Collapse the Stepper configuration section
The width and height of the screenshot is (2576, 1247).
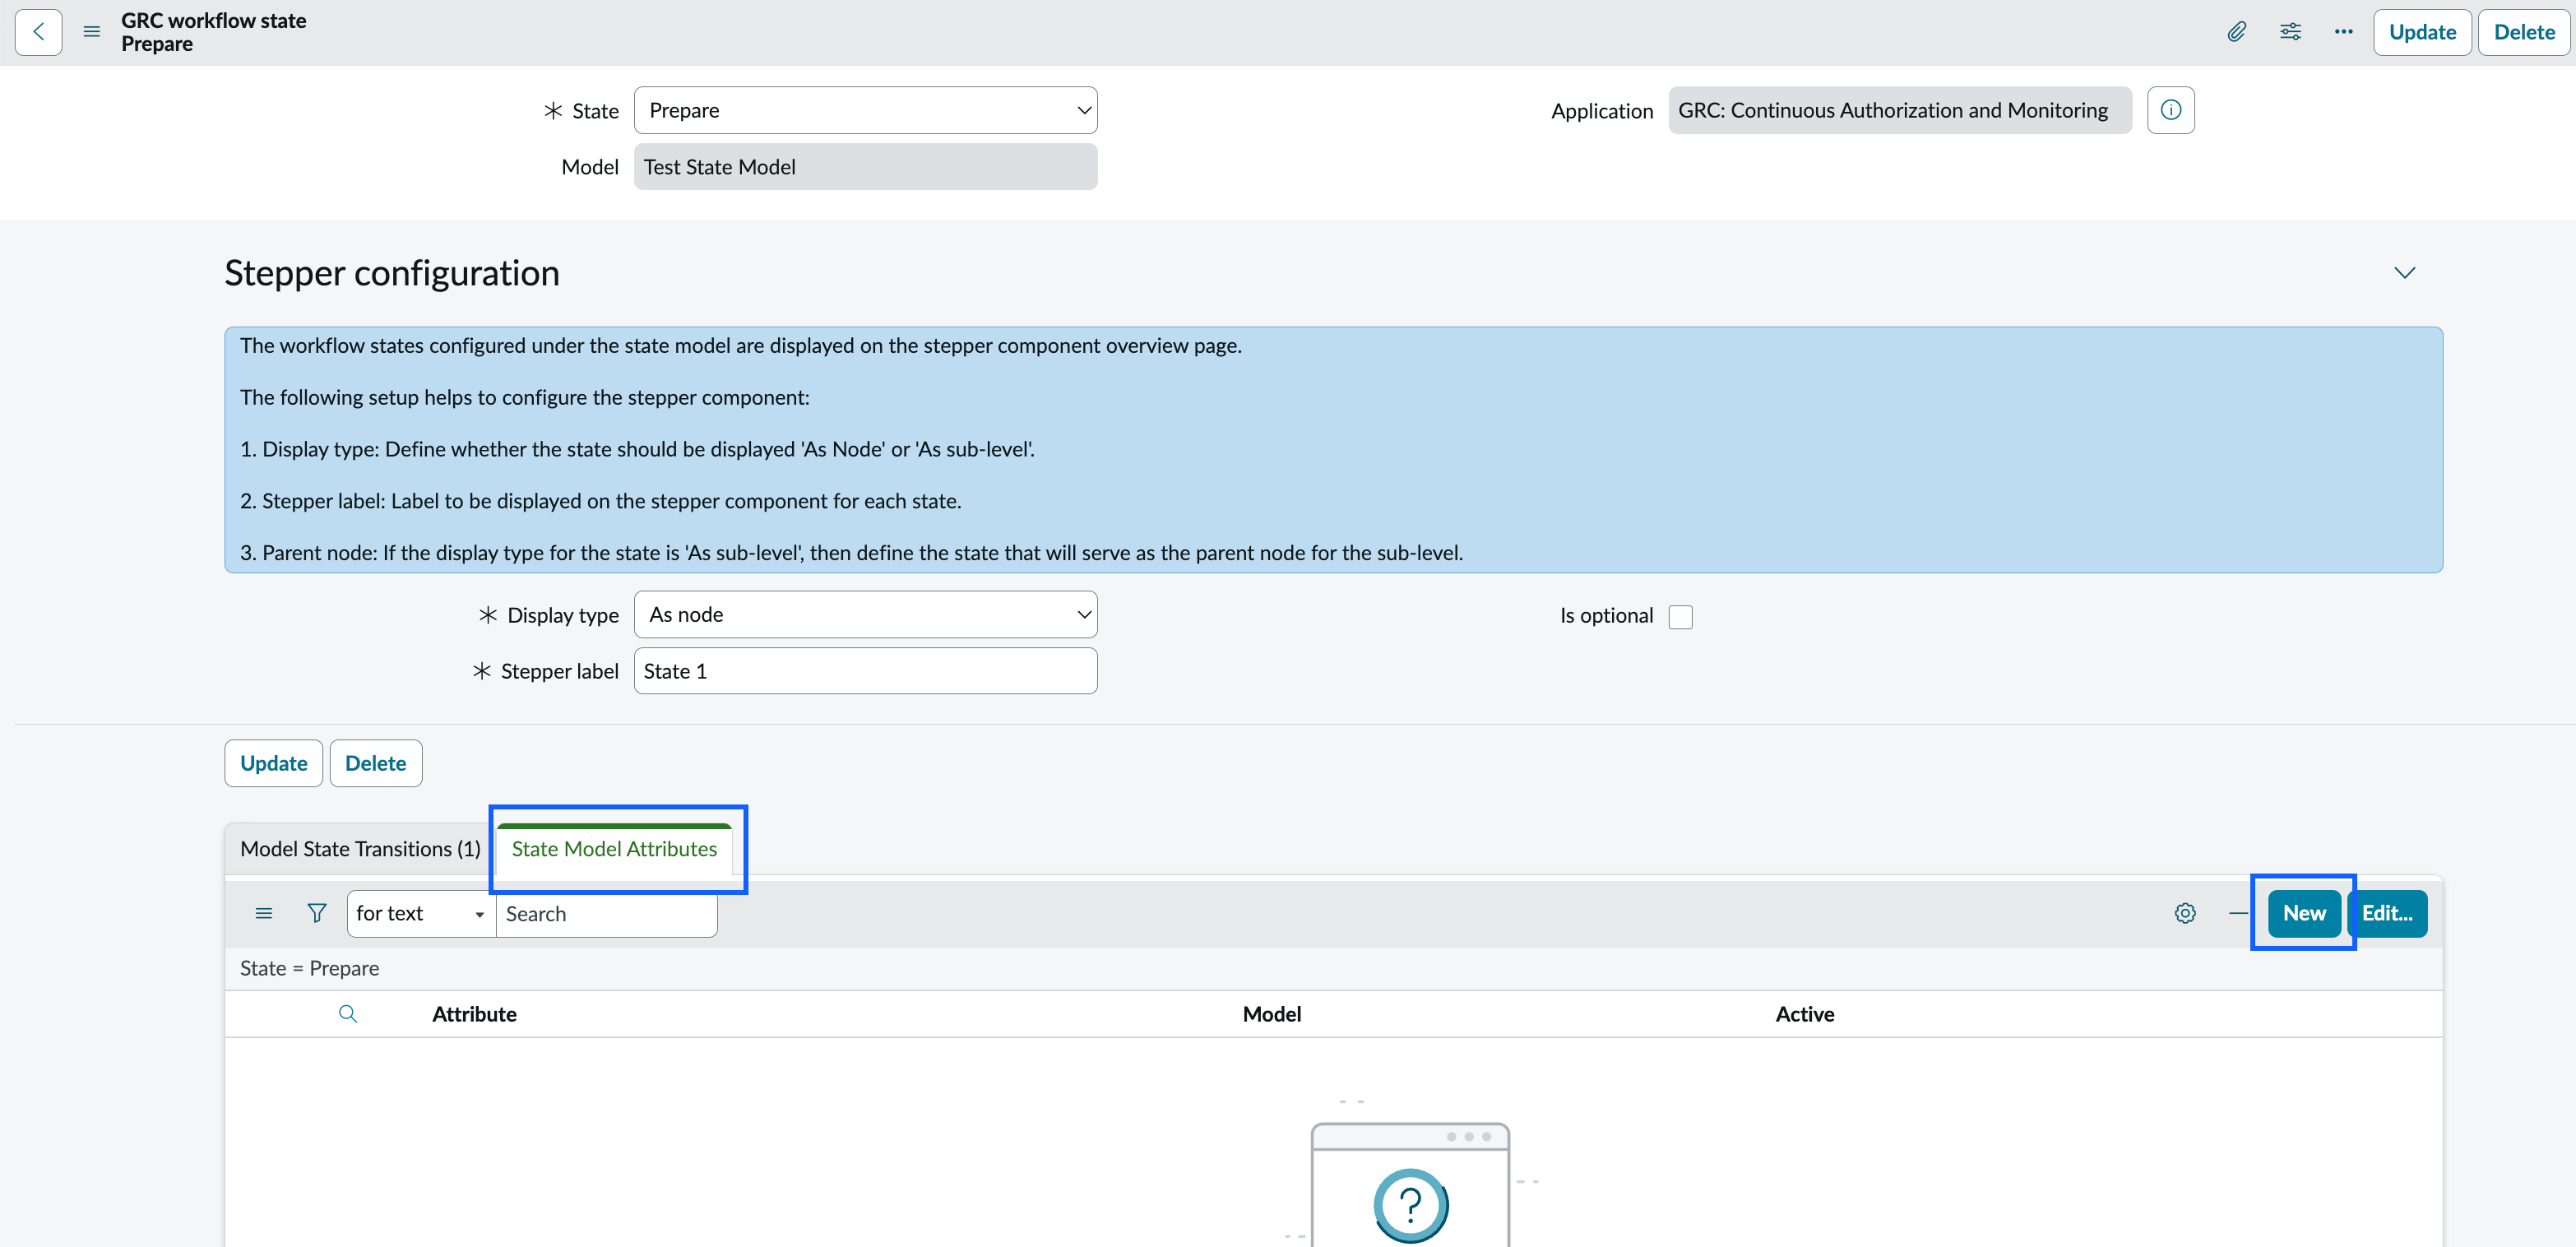(x=2404, y=273)
